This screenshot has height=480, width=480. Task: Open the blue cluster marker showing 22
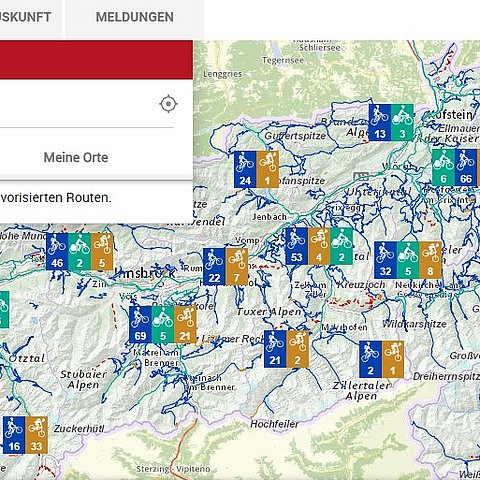214,267
